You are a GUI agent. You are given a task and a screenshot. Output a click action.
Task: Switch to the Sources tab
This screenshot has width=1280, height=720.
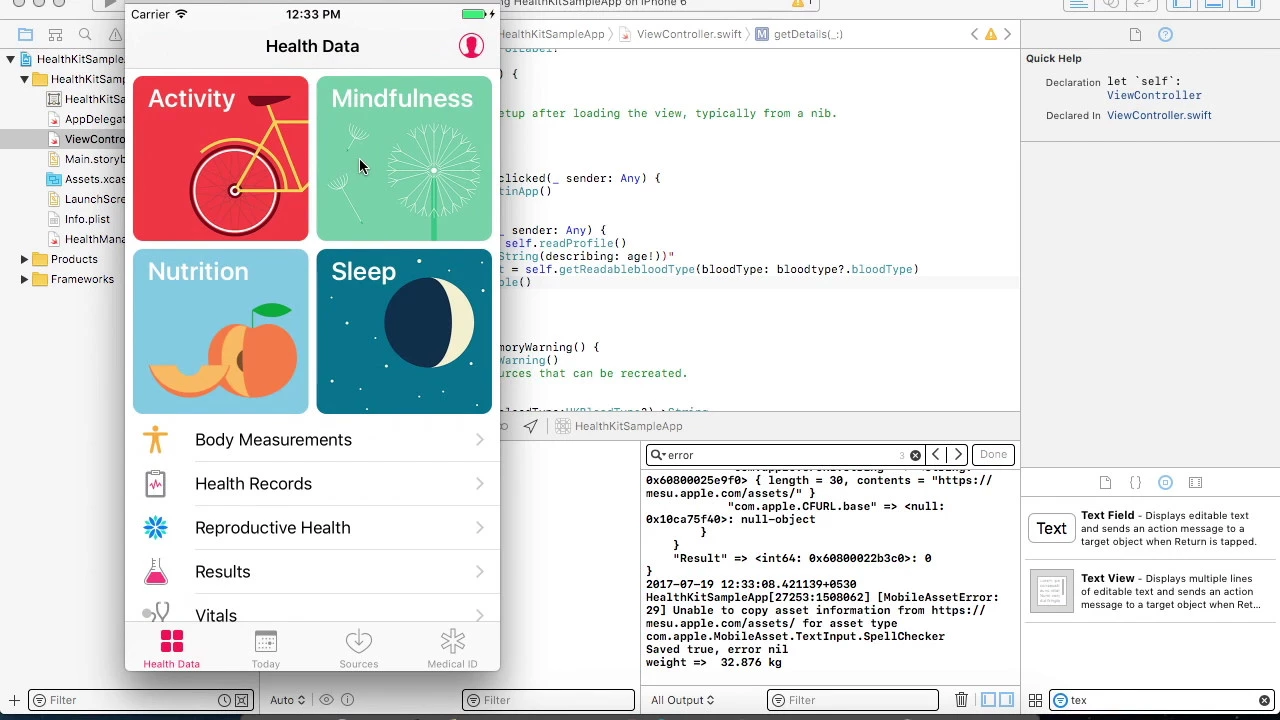pyautogui.click(x=358, y=649)
